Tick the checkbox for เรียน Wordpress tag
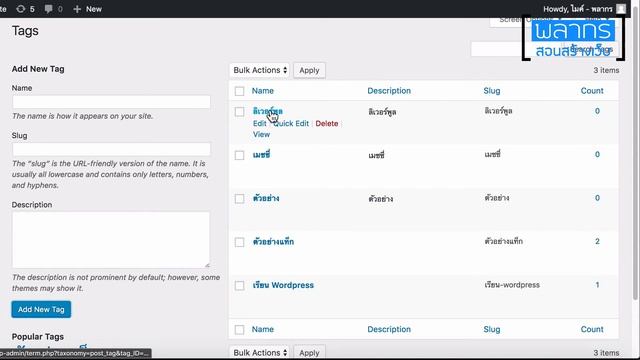The height and width of the screenshot is (360, 640). pos(240,286)
